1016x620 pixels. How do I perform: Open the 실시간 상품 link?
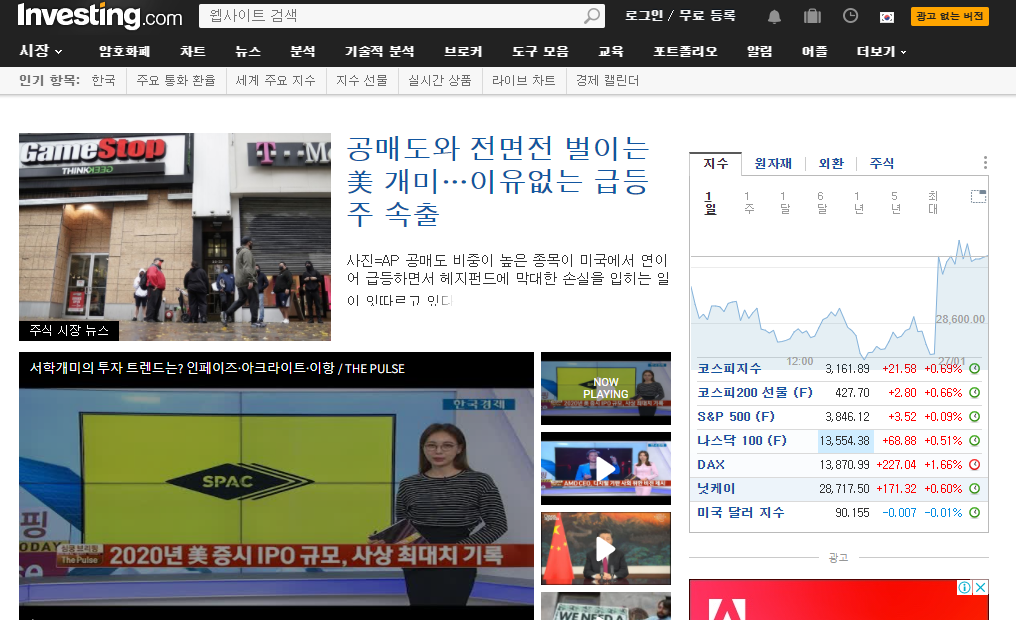(x=439, y=80)
